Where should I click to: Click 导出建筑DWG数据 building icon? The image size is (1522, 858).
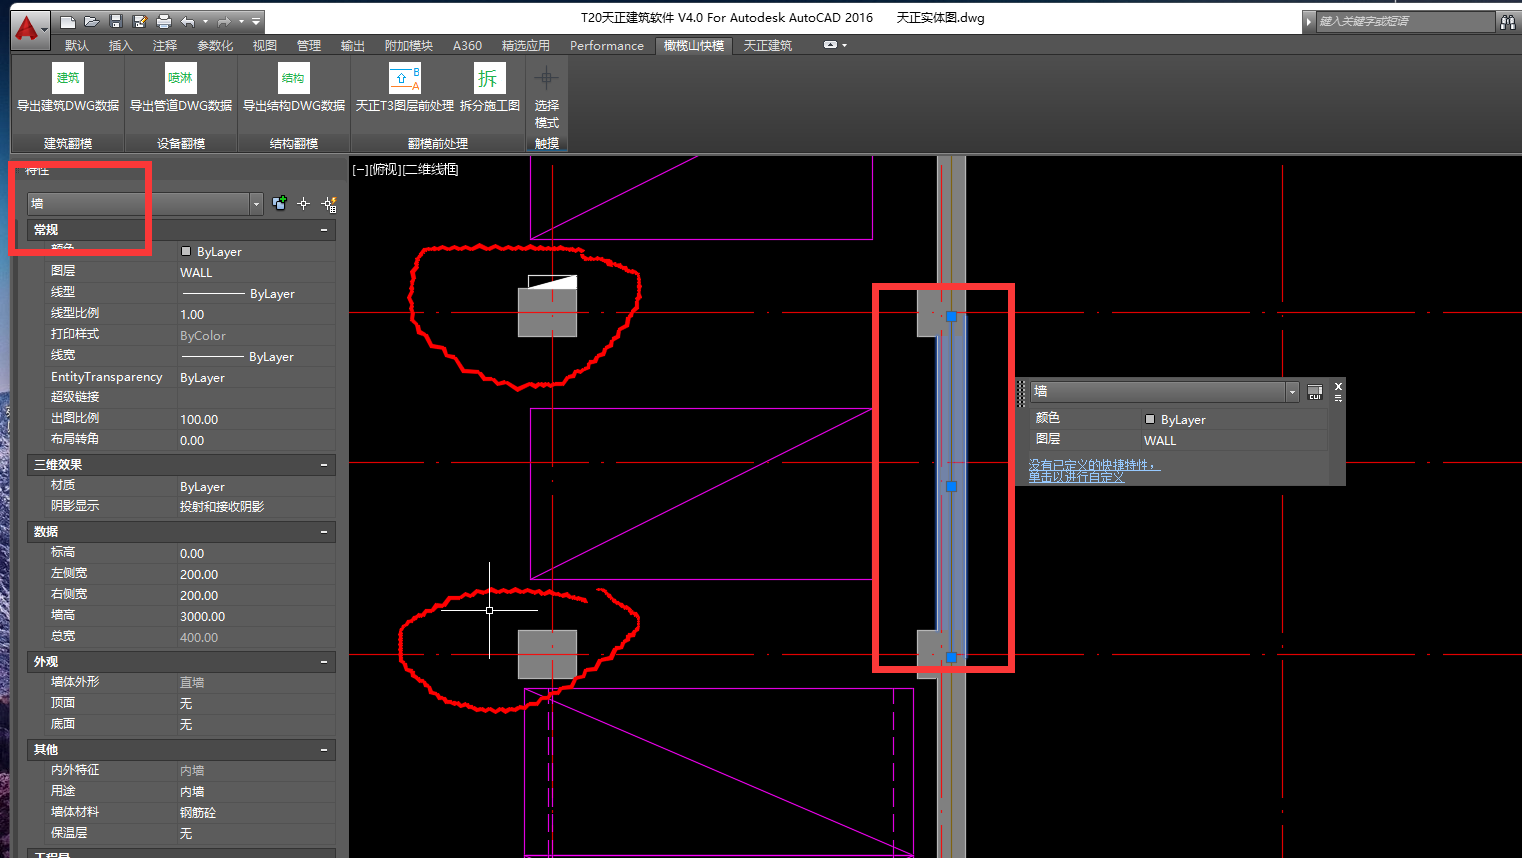[x=68, y=78]
